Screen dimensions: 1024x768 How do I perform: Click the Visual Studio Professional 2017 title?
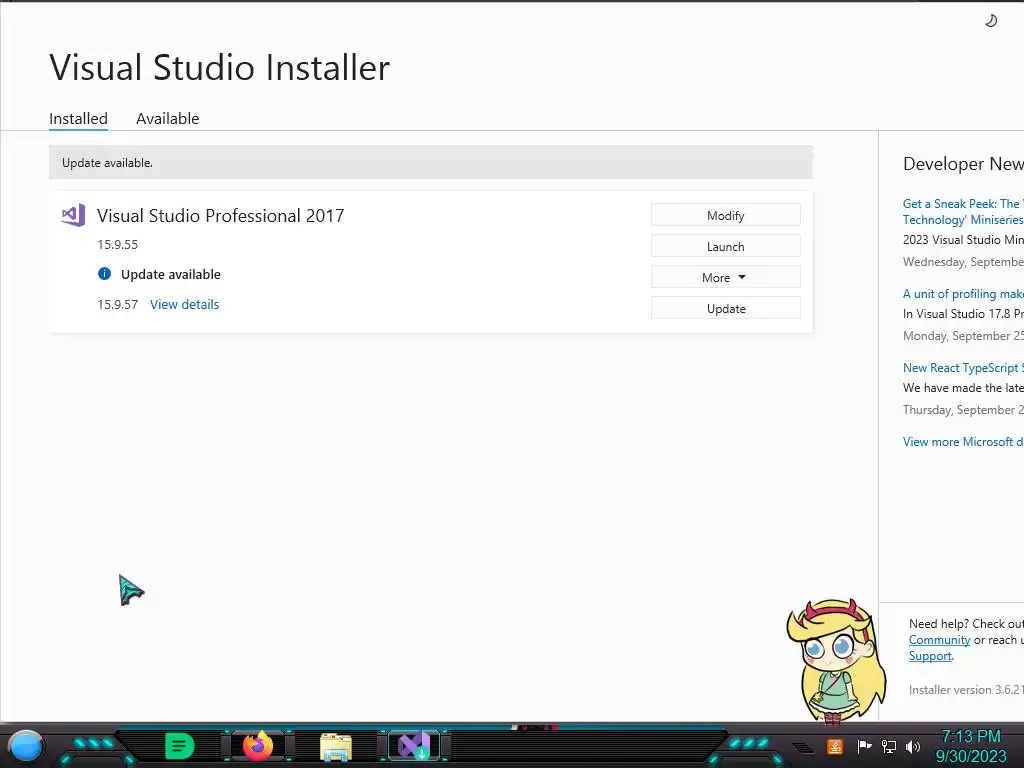220,216
